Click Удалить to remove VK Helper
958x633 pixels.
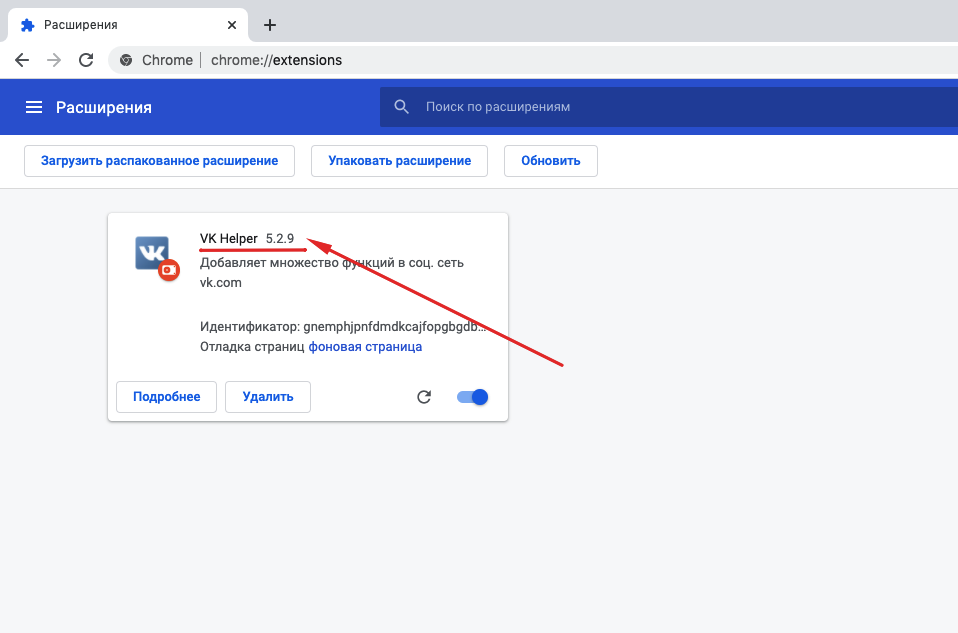tap(268, 397)
